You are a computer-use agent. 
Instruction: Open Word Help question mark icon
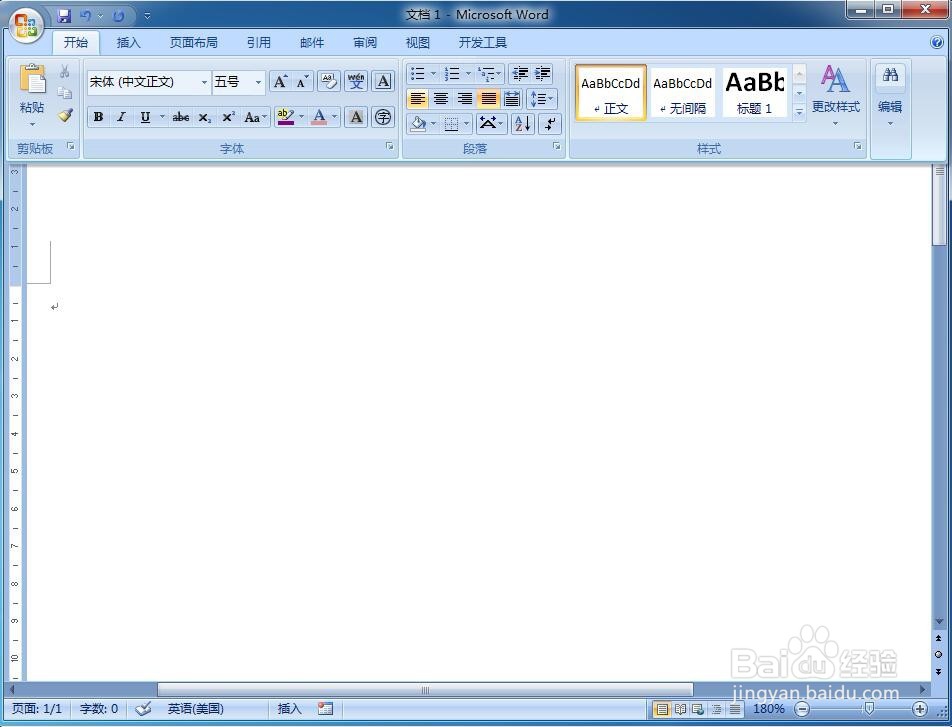pos(937,42)
